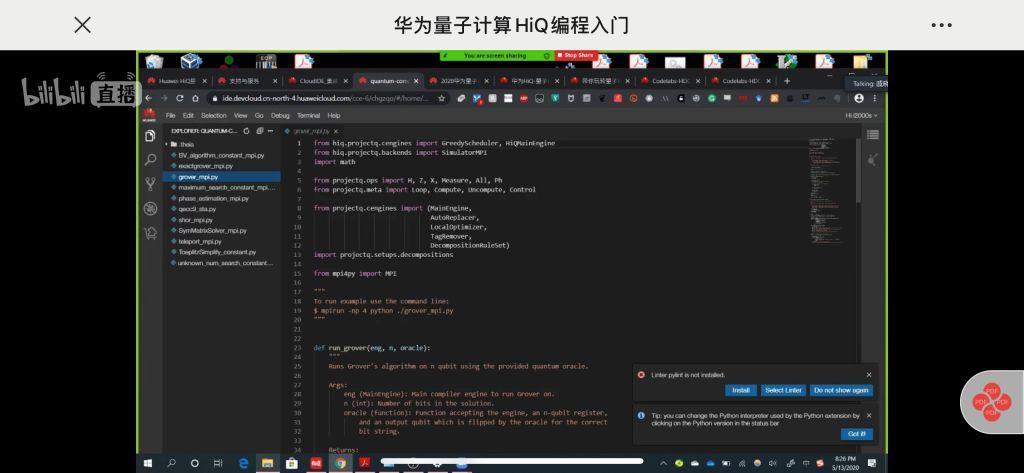
Task: Collapse the .theia folder in Explorer
Action: pyautogui.click(x=183, y=144)
